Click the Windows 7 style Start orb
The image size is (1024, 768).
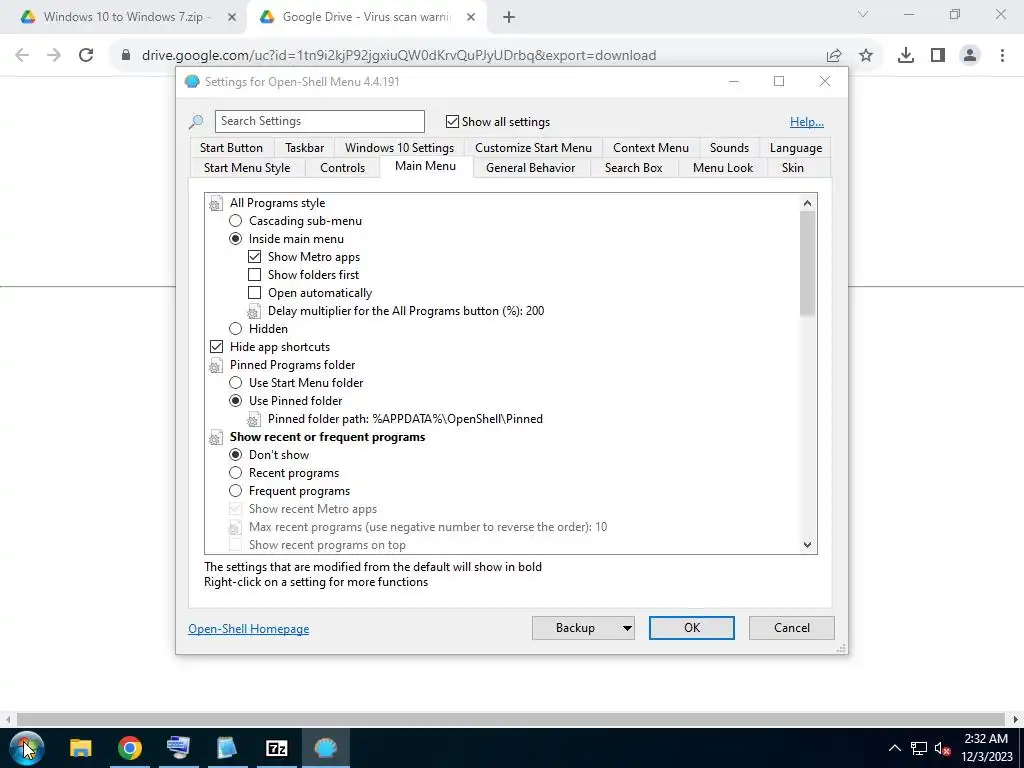pyautogui.click(x=26, y=748)
